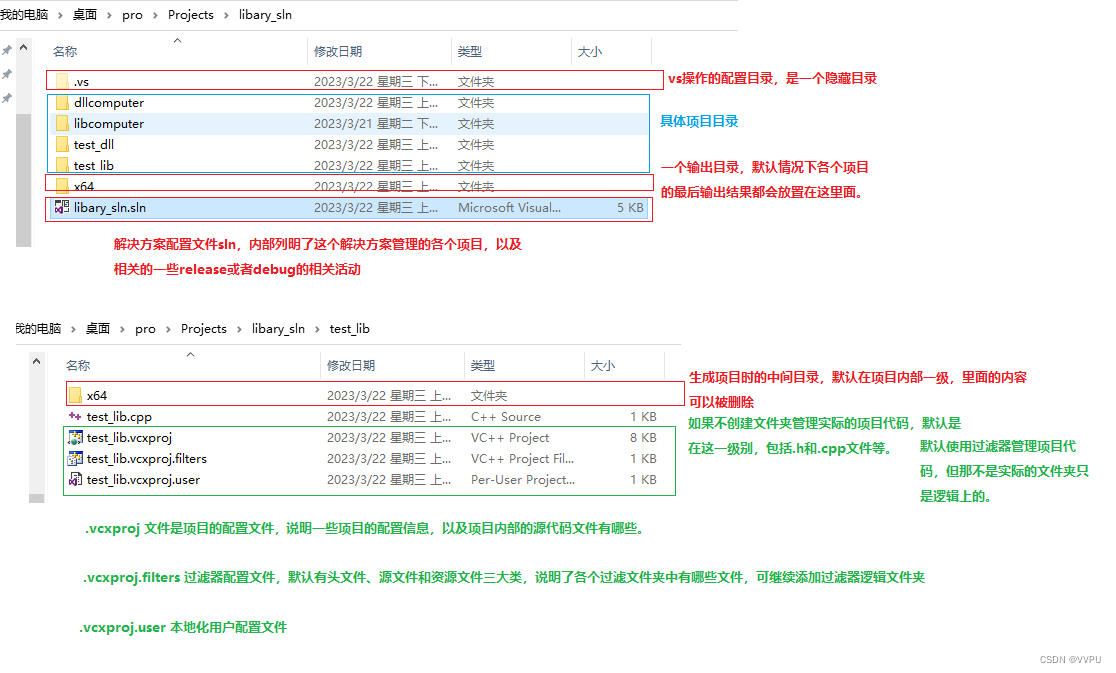This screenshot has height=673, width=1116.
Task: Select the .vs folder name
Action: point(81,81)
